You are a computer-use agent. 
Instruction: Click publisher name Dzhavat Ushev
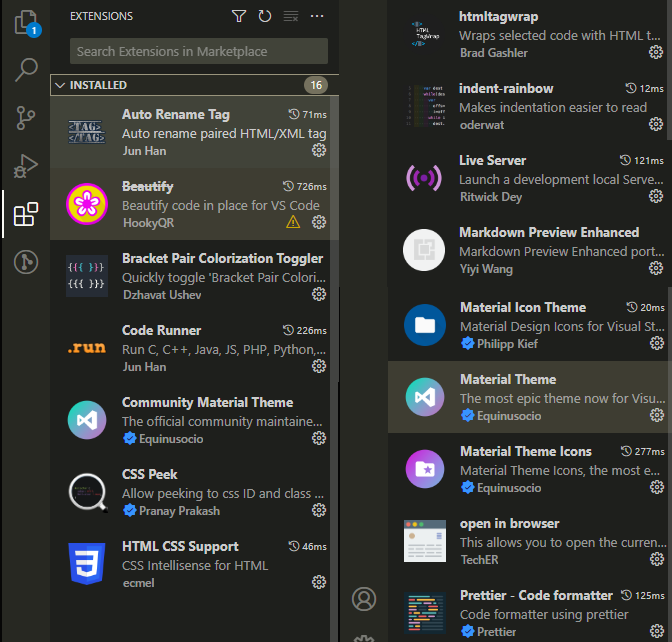click(162, 295)
